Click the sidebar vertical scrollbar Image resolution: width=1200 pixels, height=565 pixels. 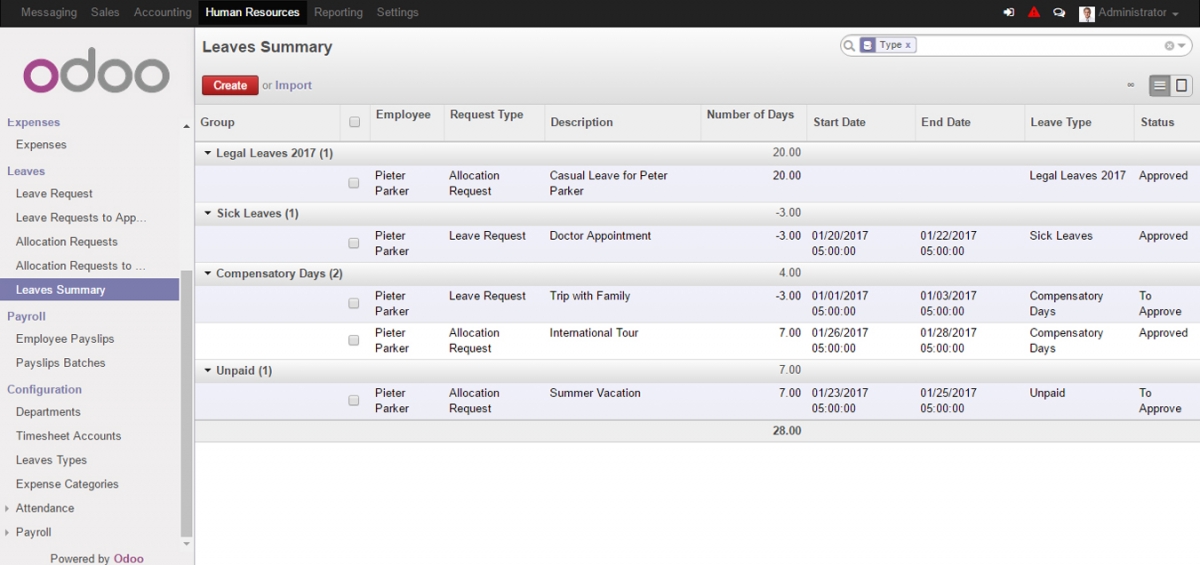[186, 400]
